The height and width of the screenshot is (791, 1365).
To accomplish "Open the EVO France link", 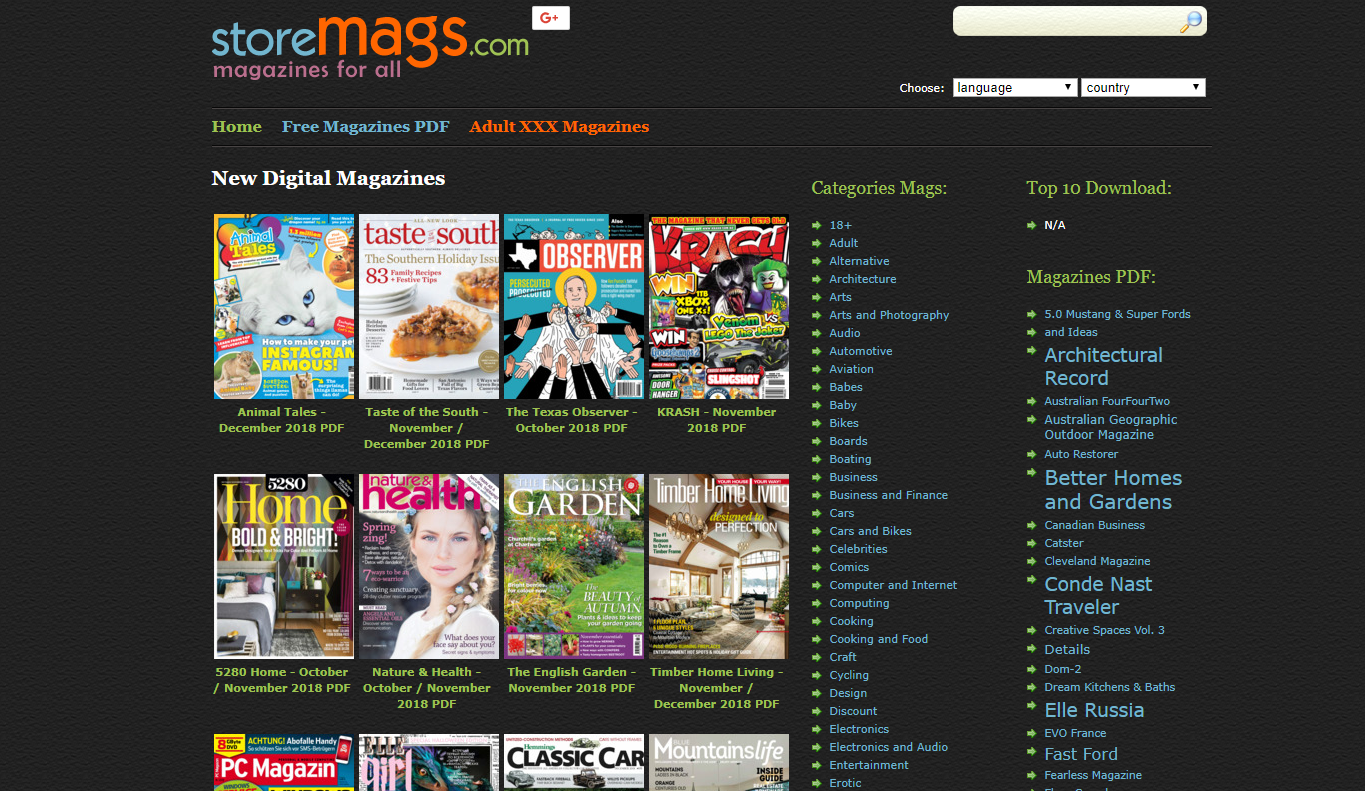I will 1075,733.
